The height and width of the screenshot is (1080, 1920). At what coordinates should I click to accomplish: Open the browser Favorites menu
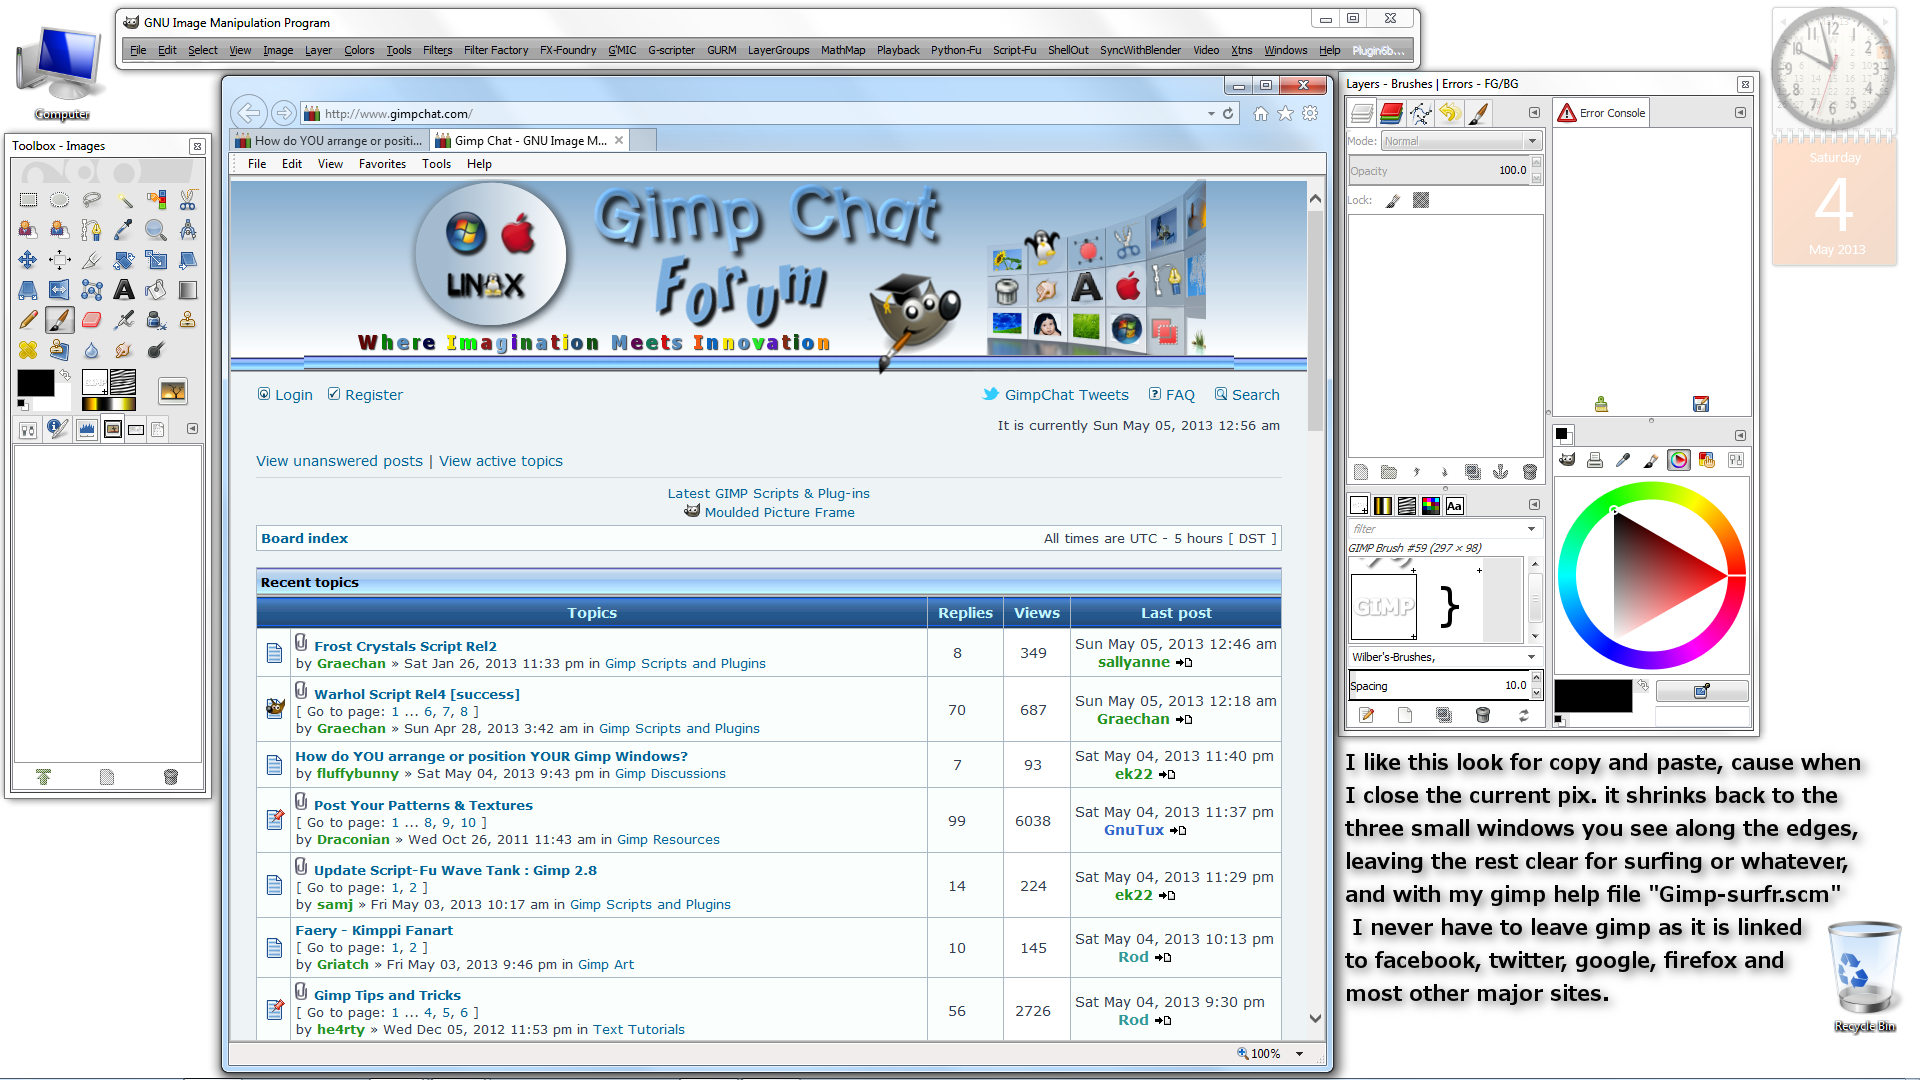[382, 164]
